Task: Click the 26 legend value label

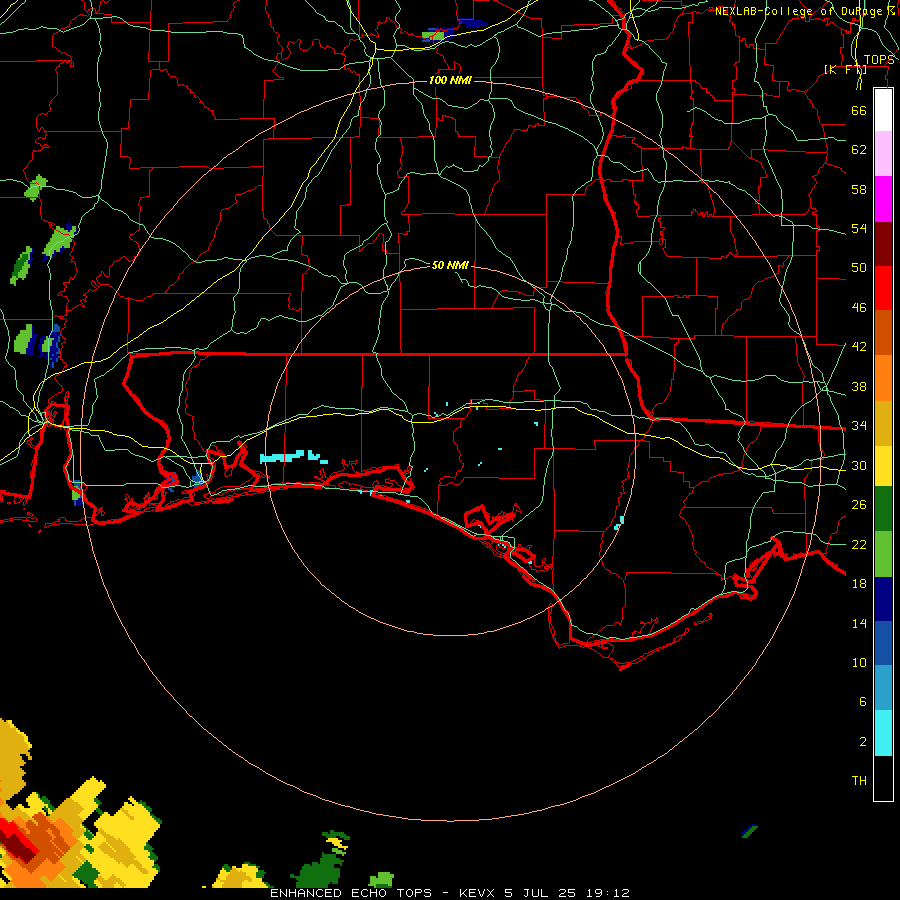Action: (x=859, y=505)
